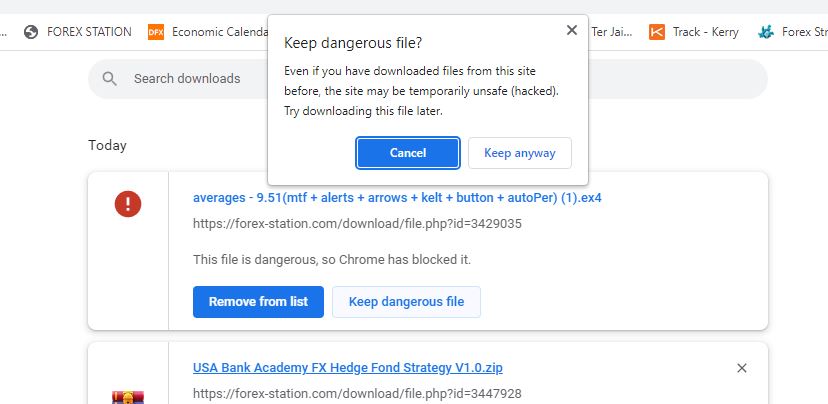828x404 pixels.
Task: Choose Keep anyway in the dialog
Action: (x=519, y=153)
